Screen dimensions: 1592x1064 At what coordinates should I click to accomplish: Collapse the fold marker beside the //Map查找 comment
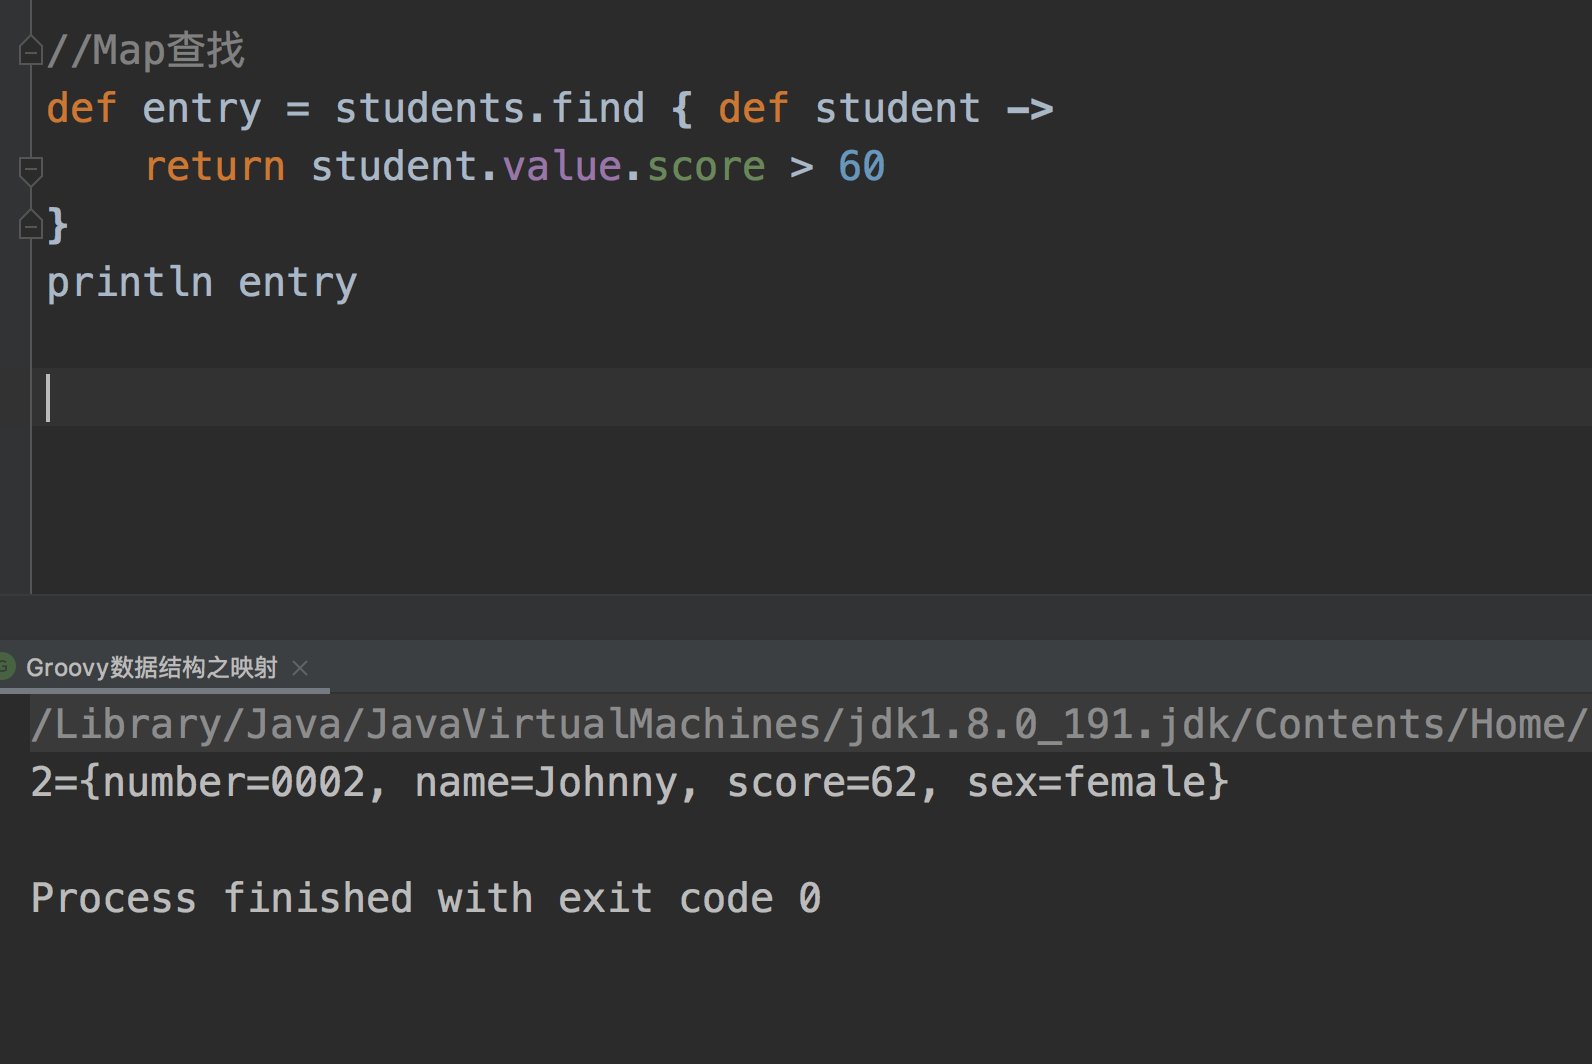(x=31, y=51)
